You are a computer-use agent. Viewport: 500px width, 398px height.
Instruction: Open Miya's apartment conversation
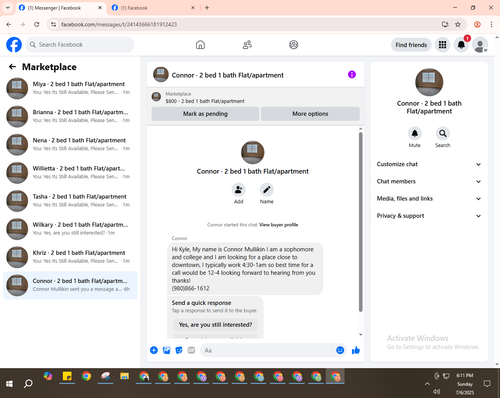pyautogui.click(x=70, y=88)
